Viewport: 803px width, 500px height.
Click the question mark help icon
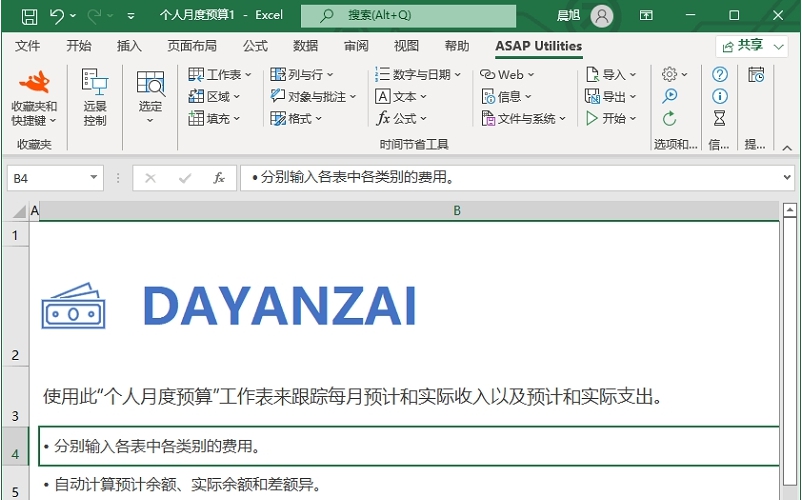tap(720, 74)
